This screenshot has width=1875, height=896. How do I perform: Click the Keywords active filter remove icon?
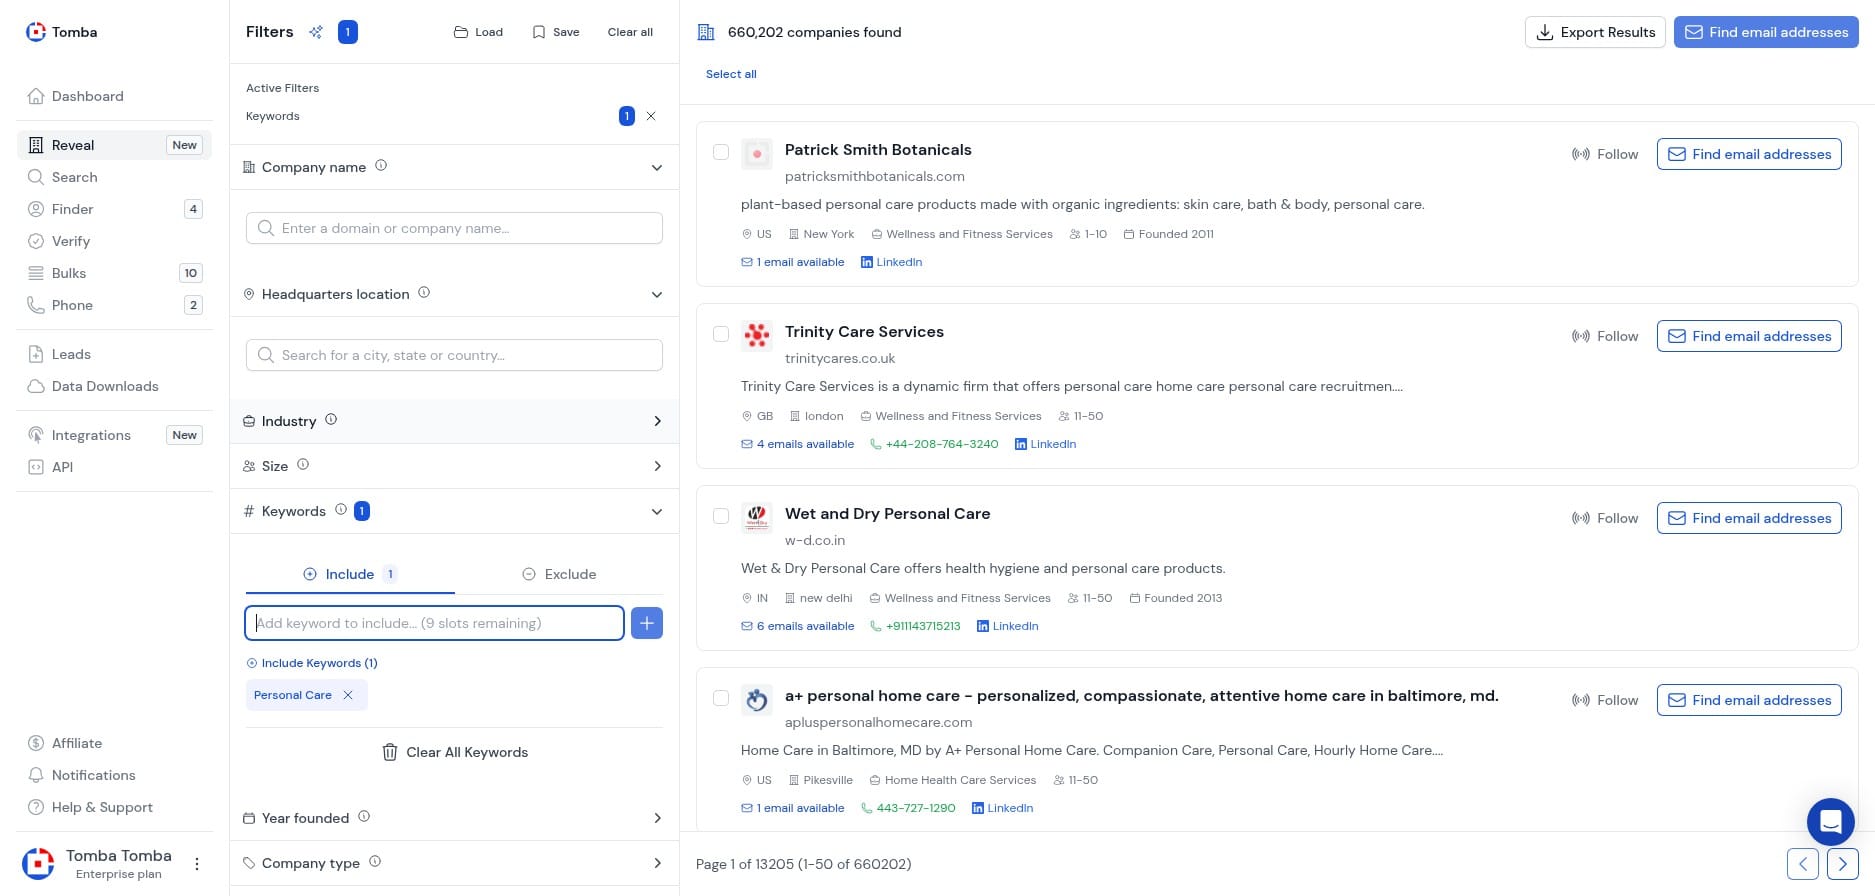[651, 116]
